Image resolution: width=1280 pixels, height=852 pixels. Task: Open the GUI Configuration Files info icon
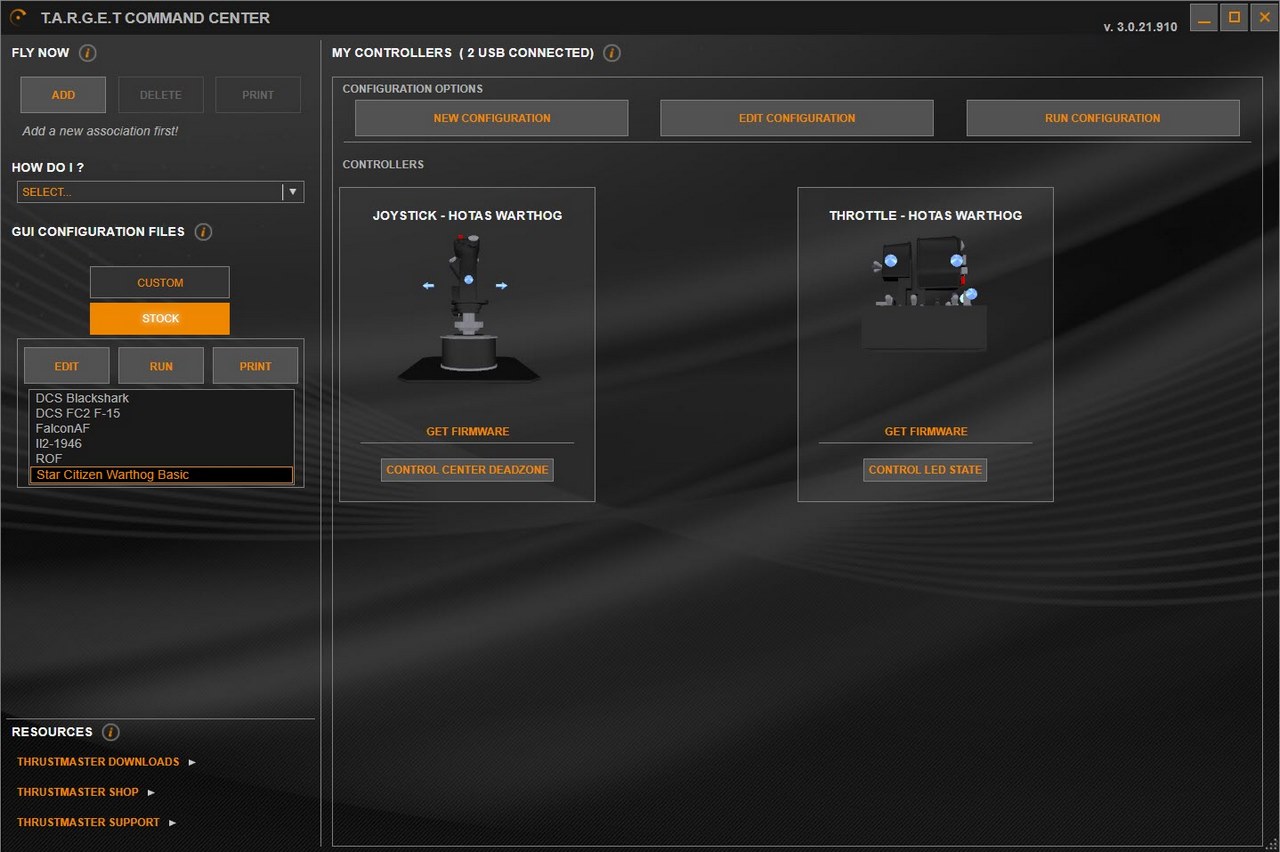pos(203,232)
